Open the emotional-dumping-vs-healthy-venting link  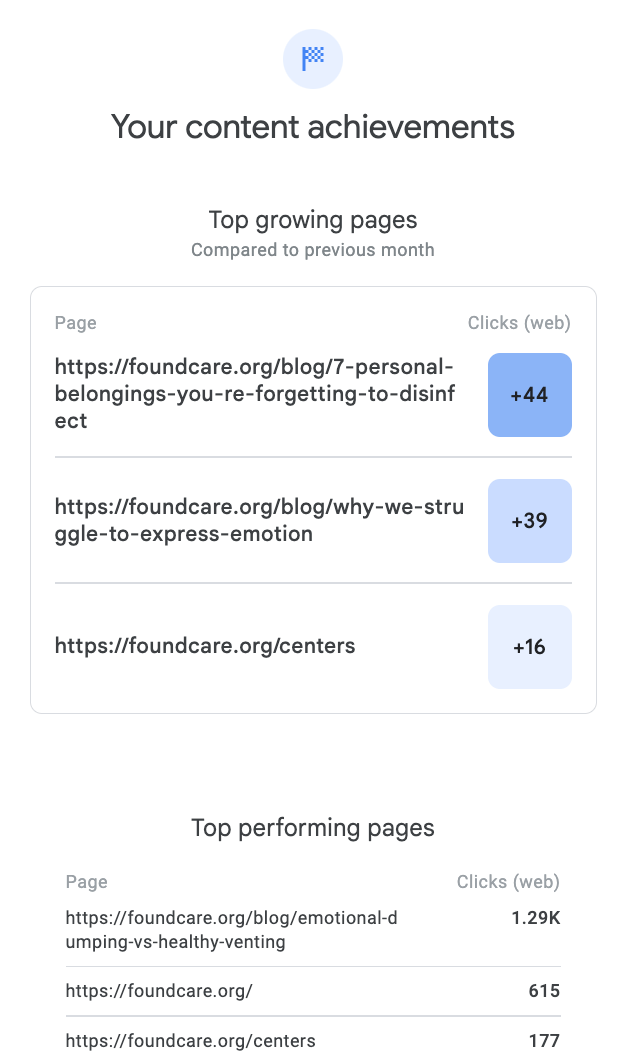click(x=232, y=930)
